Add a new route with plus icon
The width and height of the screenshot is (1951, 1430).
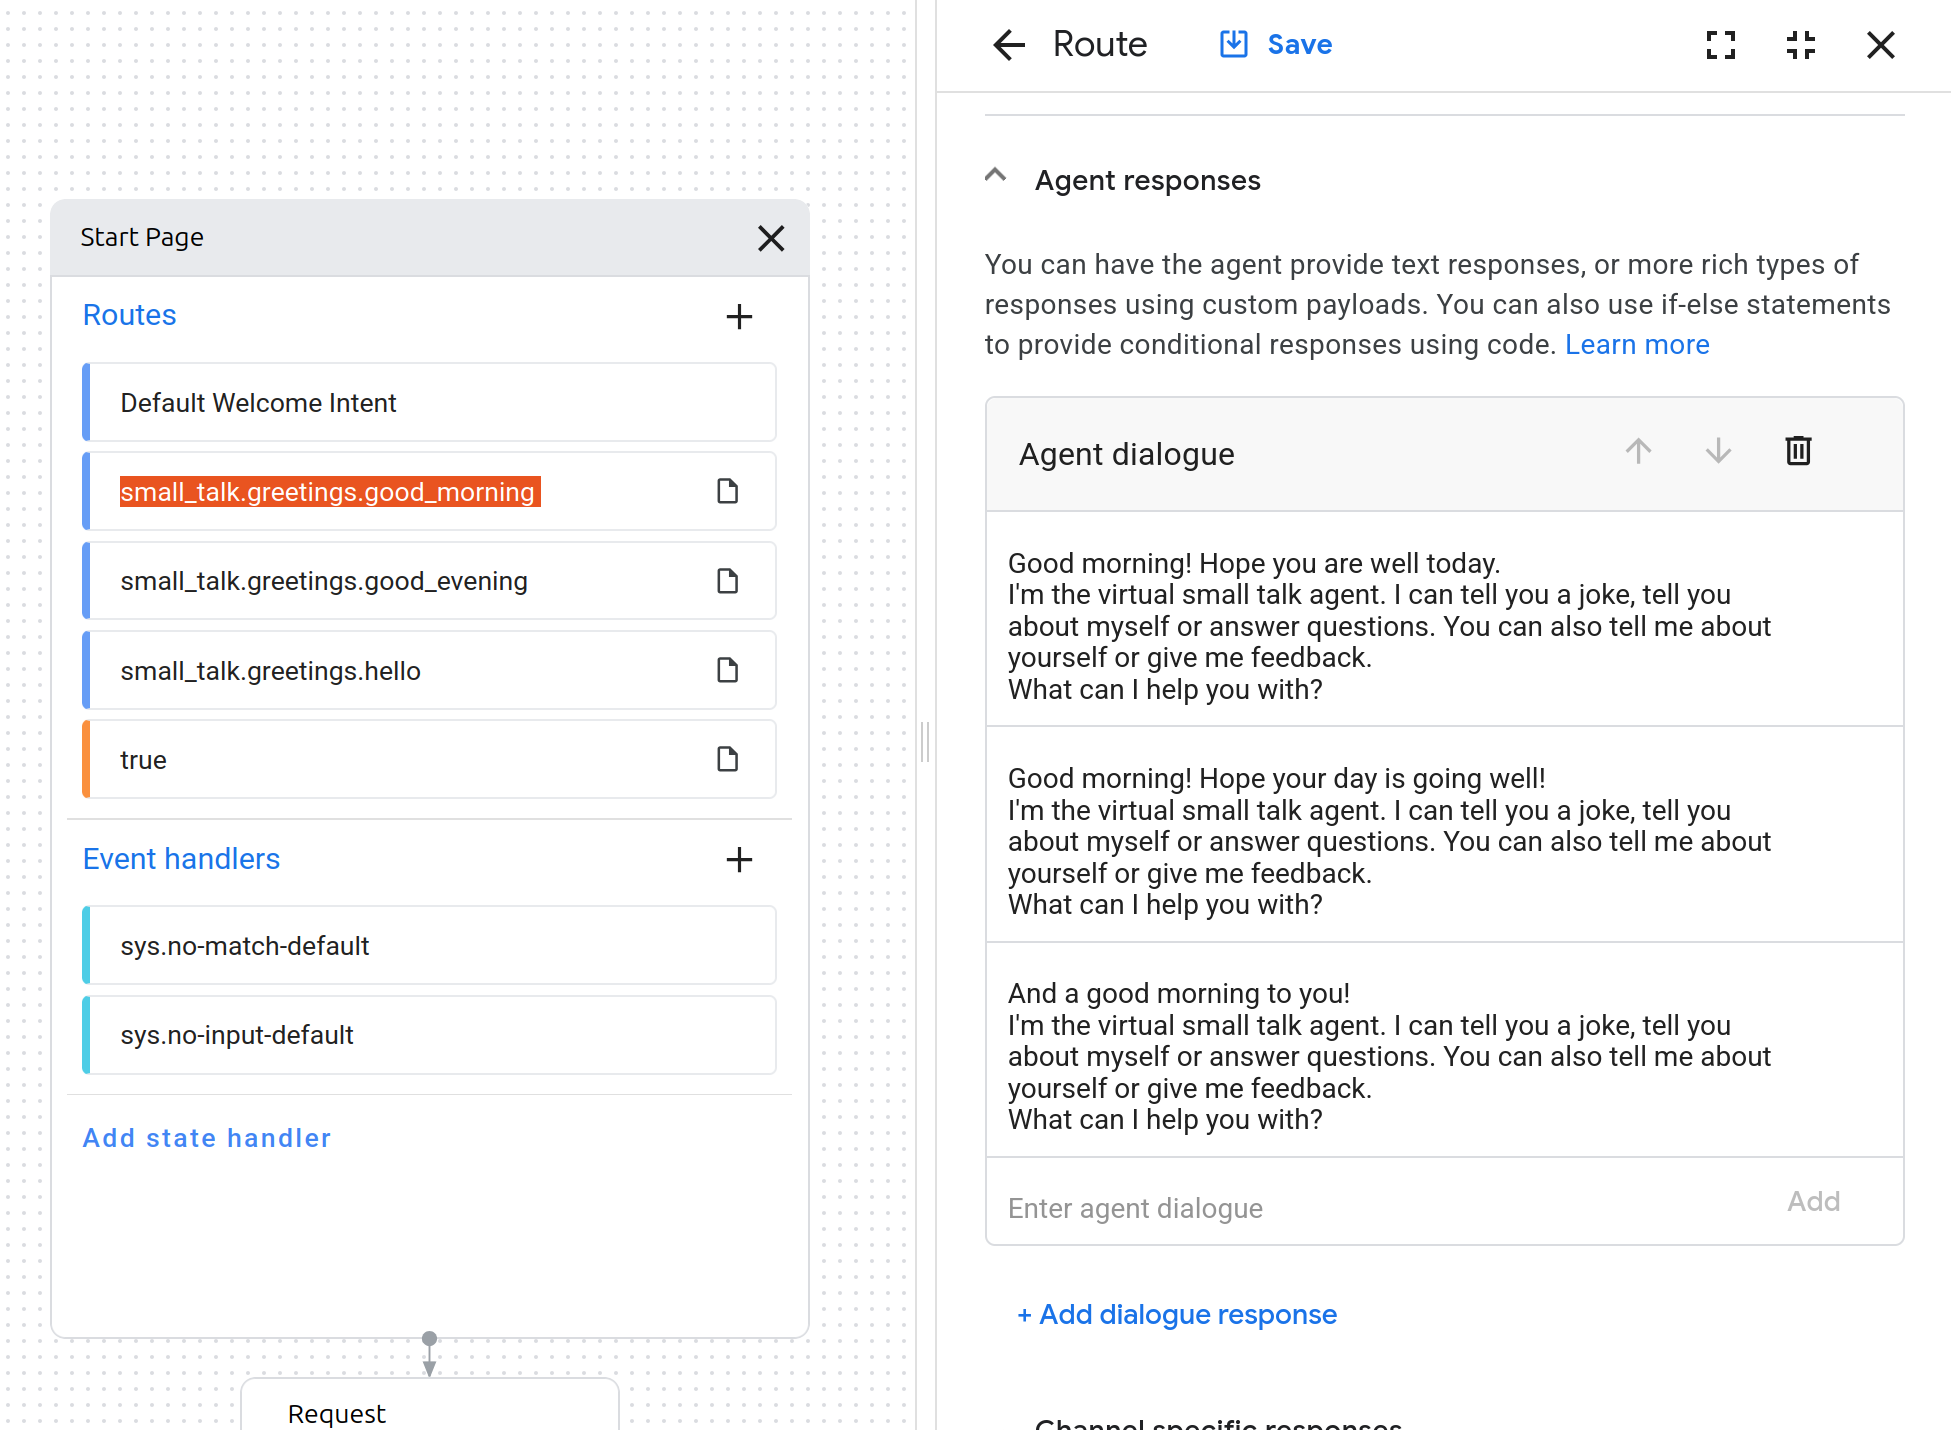739,317
